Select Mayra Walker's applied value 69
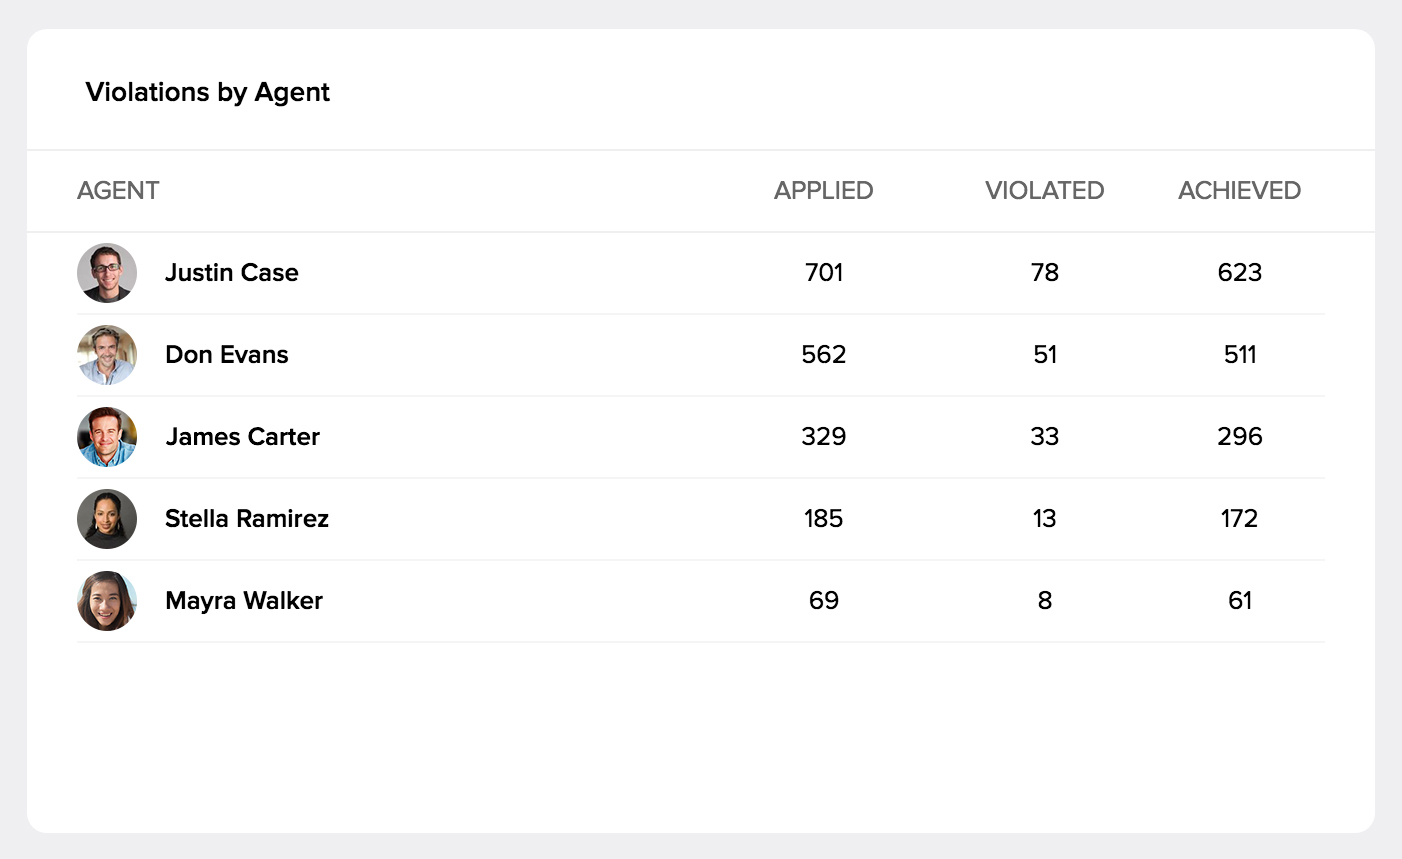Screen dimensions: 1402x859 coord(823,601)
